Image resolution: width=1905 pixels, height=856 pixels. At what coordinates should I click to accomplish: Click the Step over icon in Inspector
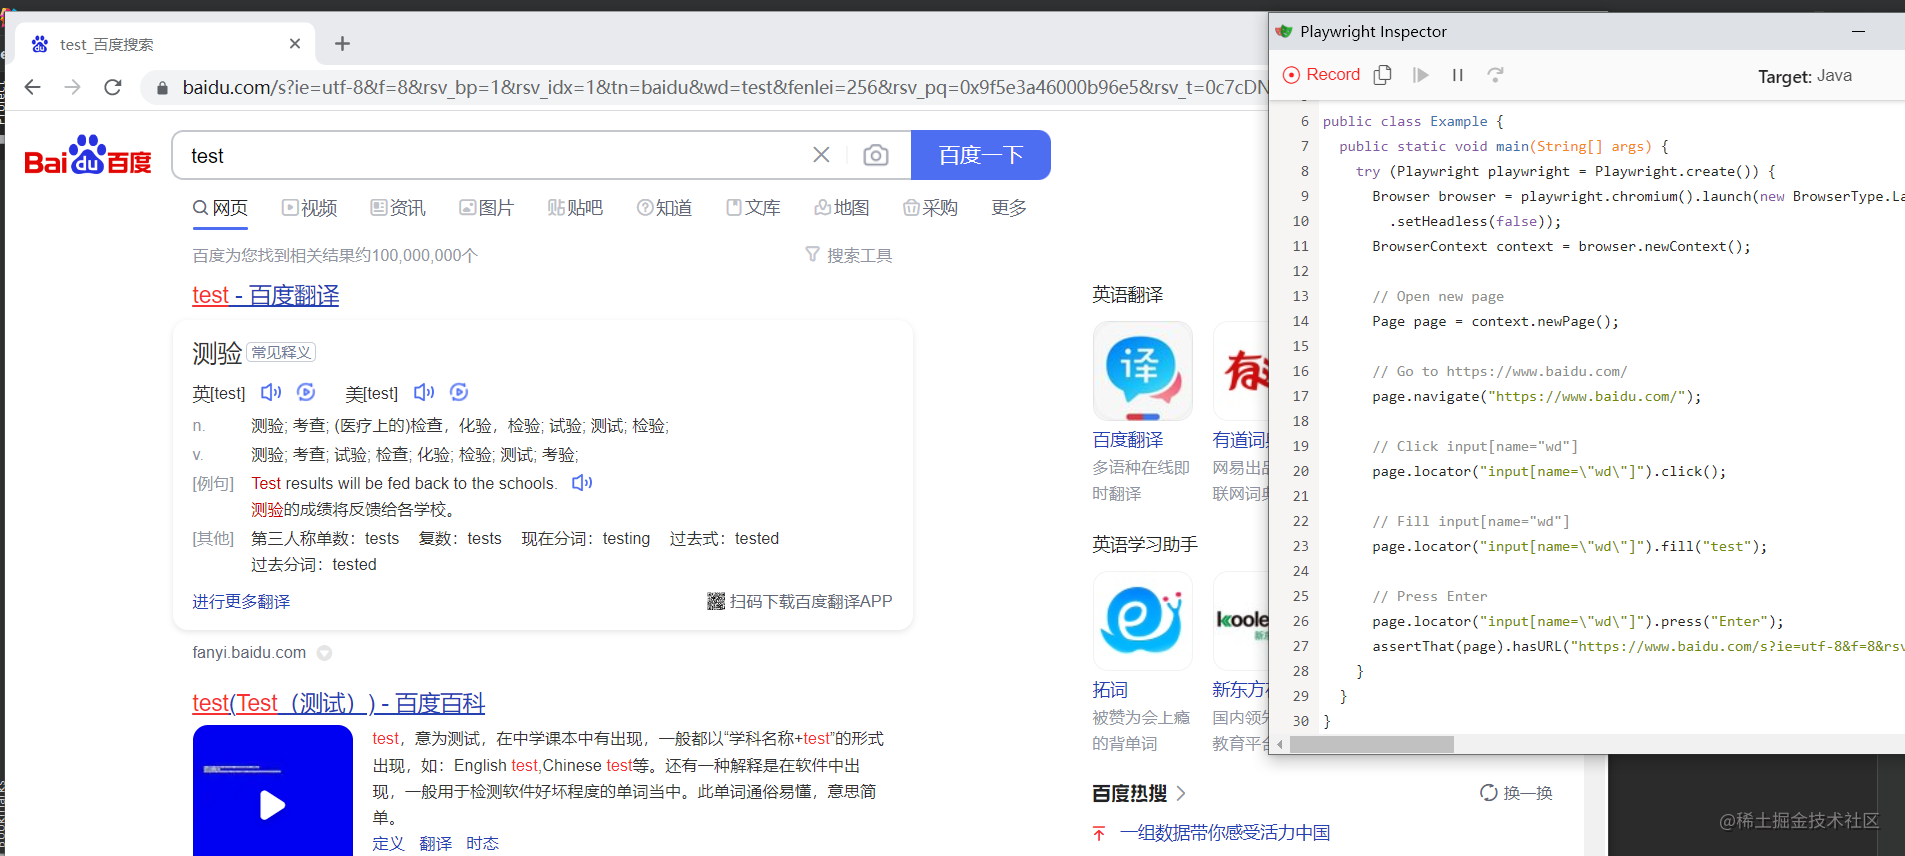point(1495,75)
